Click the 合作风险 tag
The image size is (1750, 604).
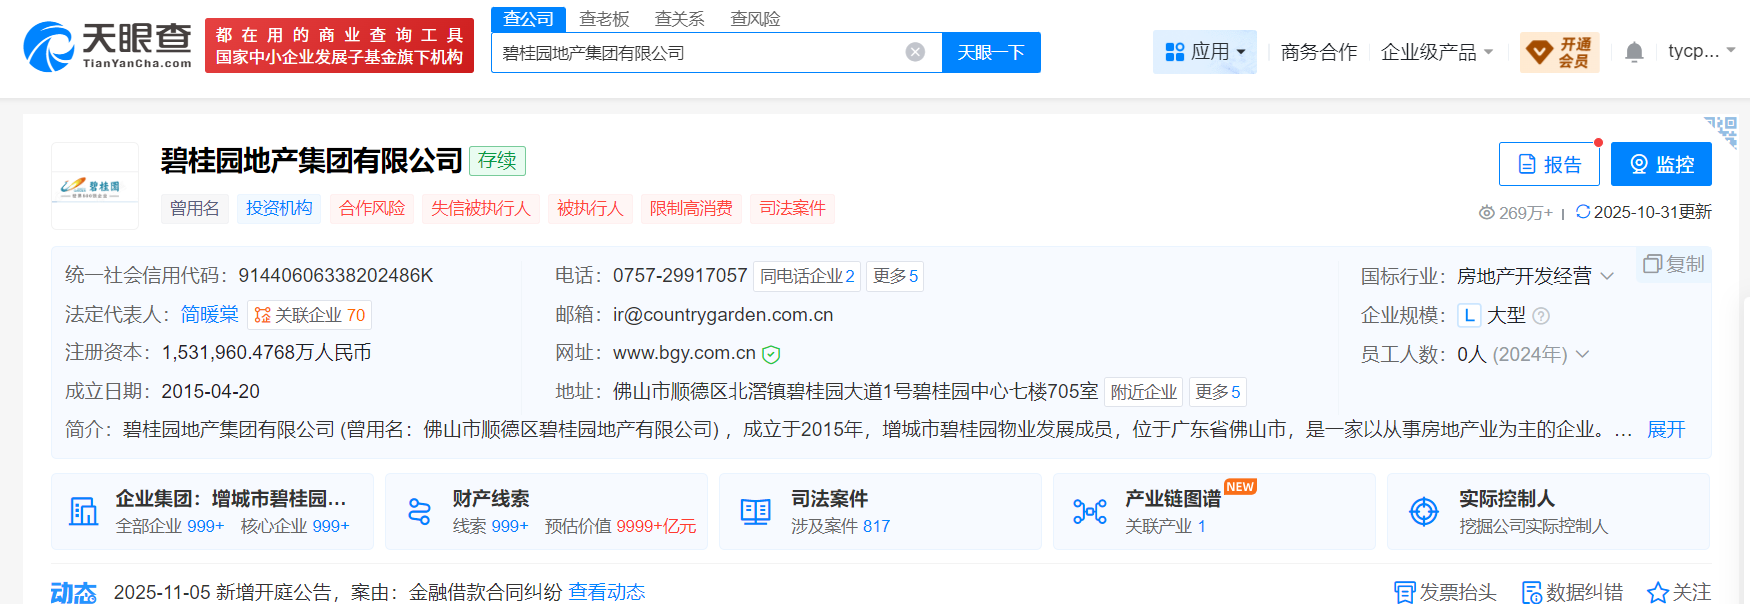(x=372, y=208)
